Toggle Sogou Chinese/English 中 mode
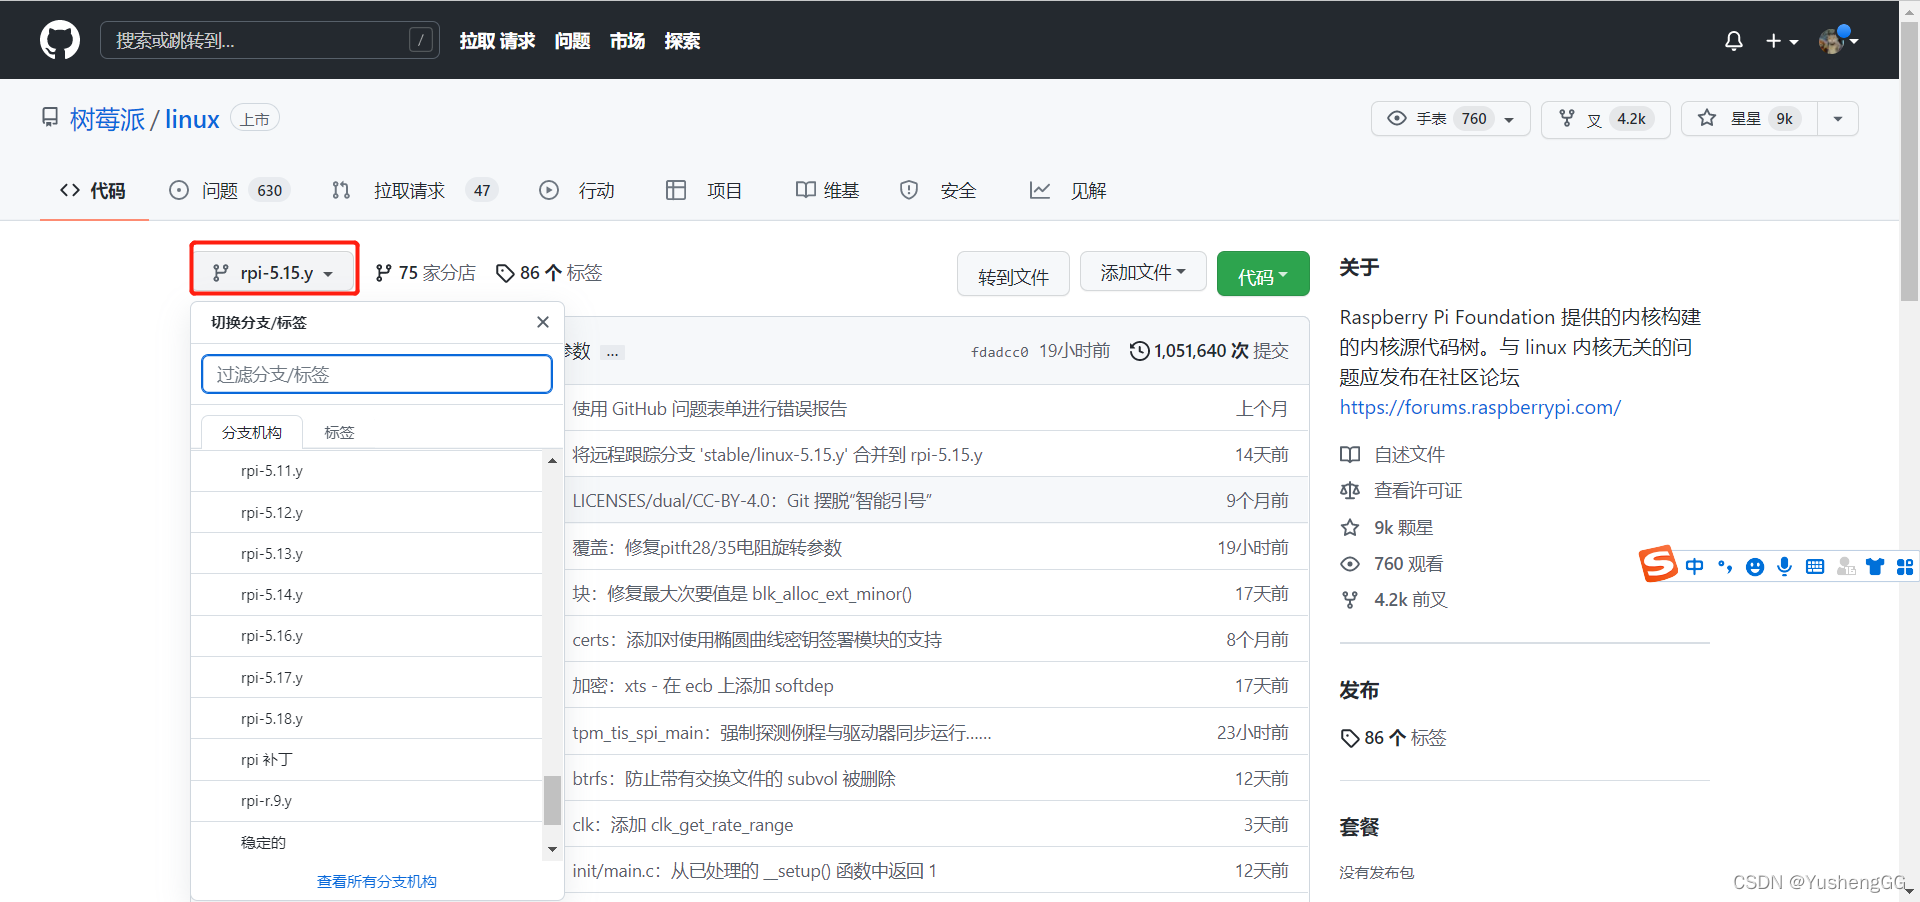 point(1694,566)
